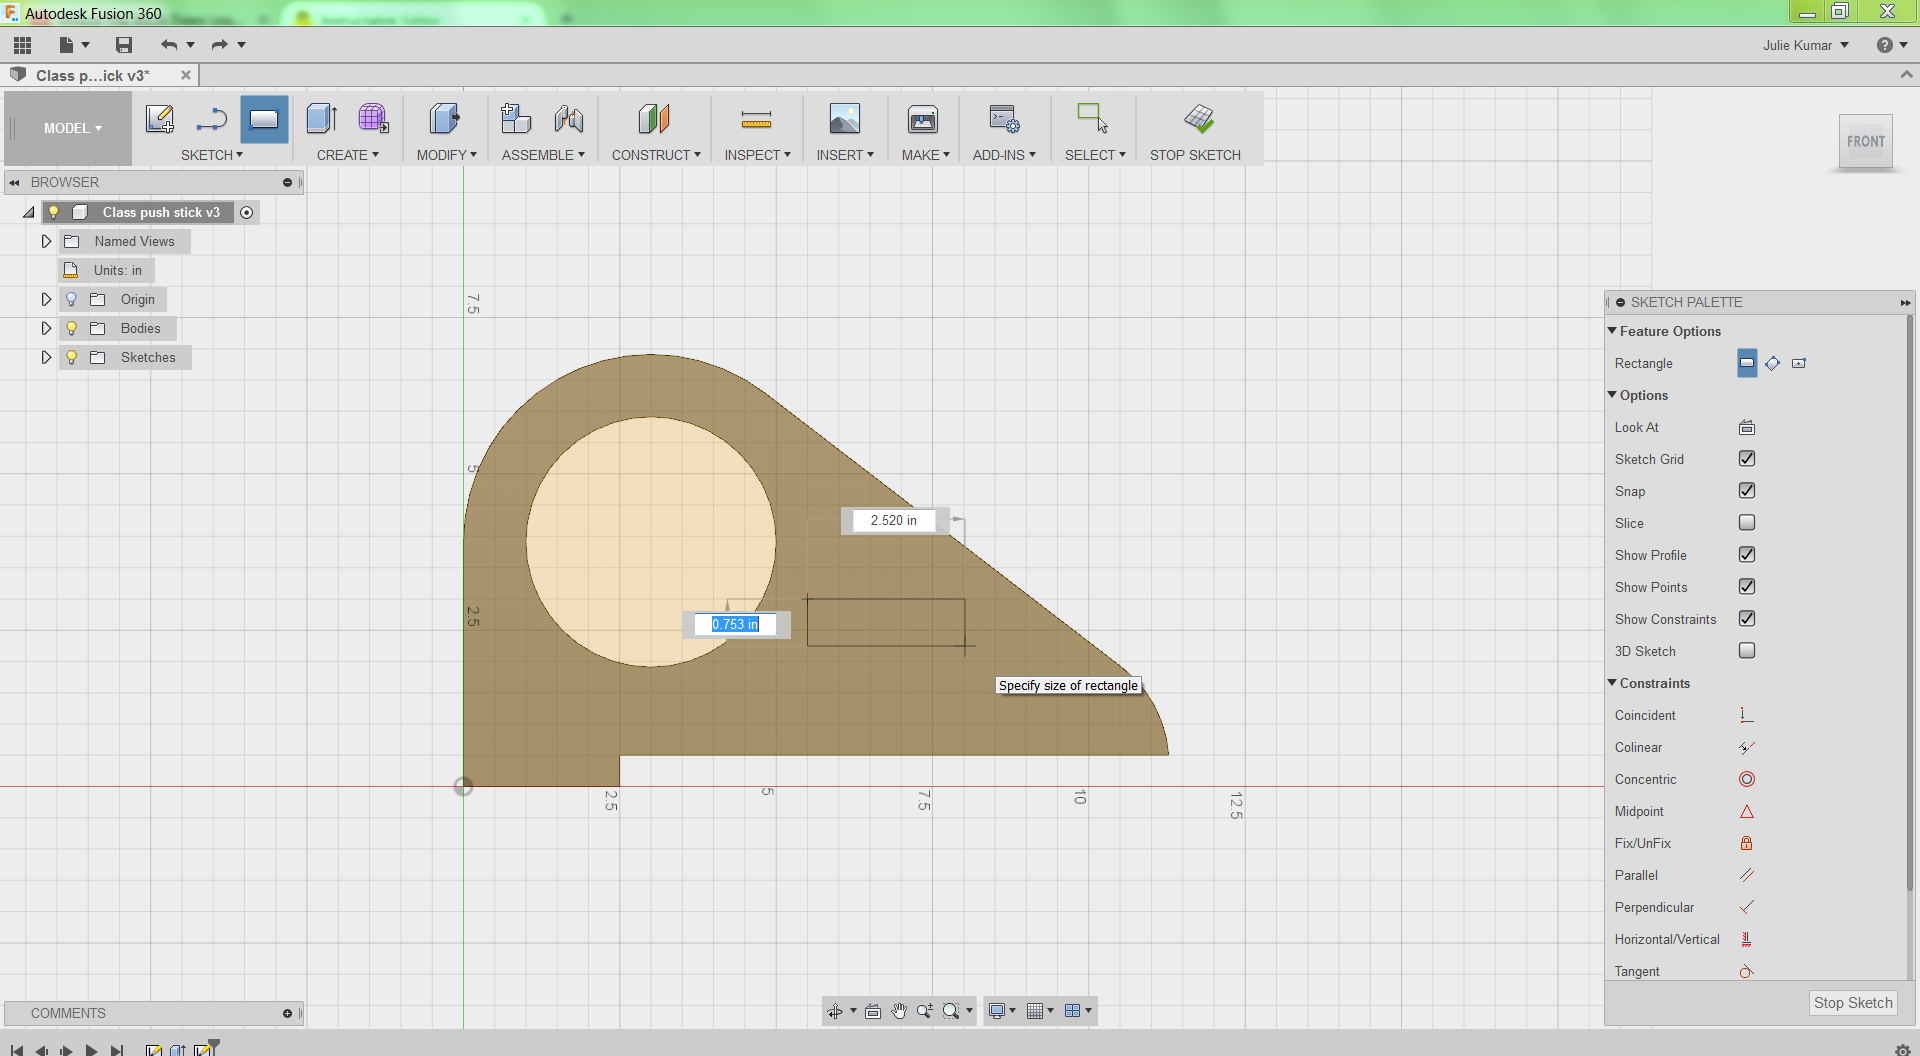Select the Fix/UnFix lock constraint icon
This screenshot has height=1056, width=1920.
pos(1746,843)
